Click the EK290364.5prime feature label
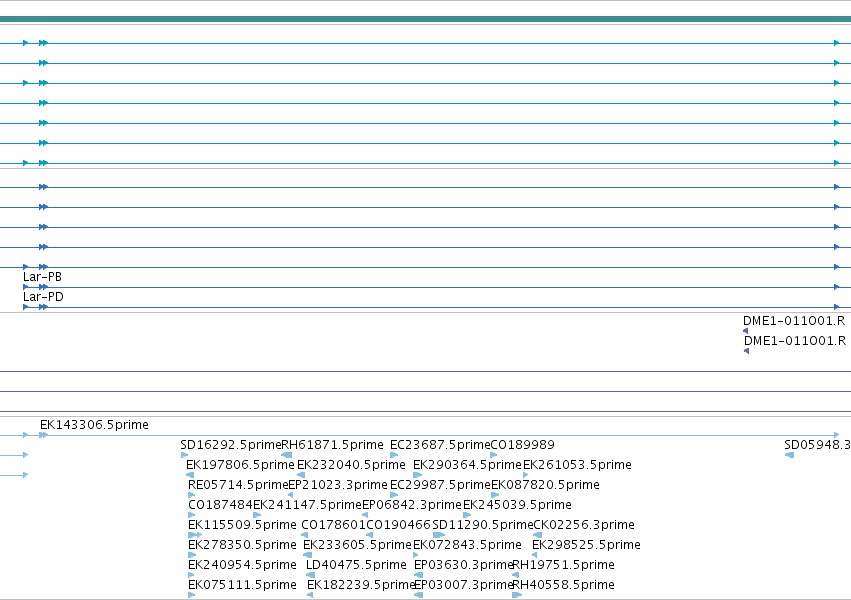The height and width of the screenshot is (600, 851). tap(467, 465)
